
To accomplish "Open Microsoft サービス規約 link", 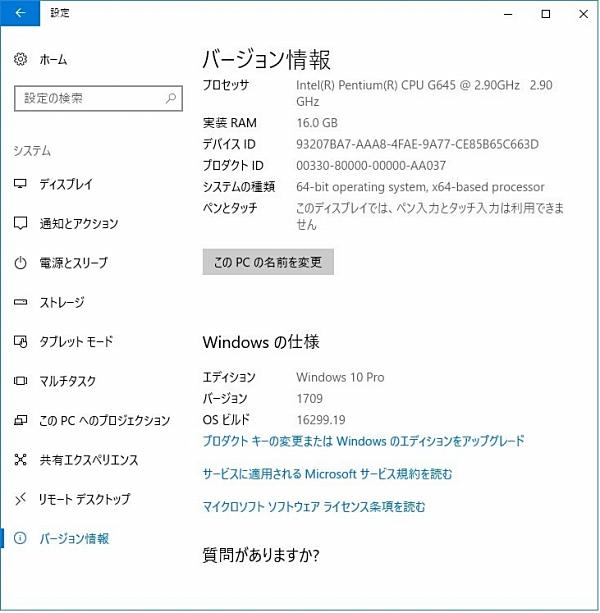I will click(x=327, y=474).
